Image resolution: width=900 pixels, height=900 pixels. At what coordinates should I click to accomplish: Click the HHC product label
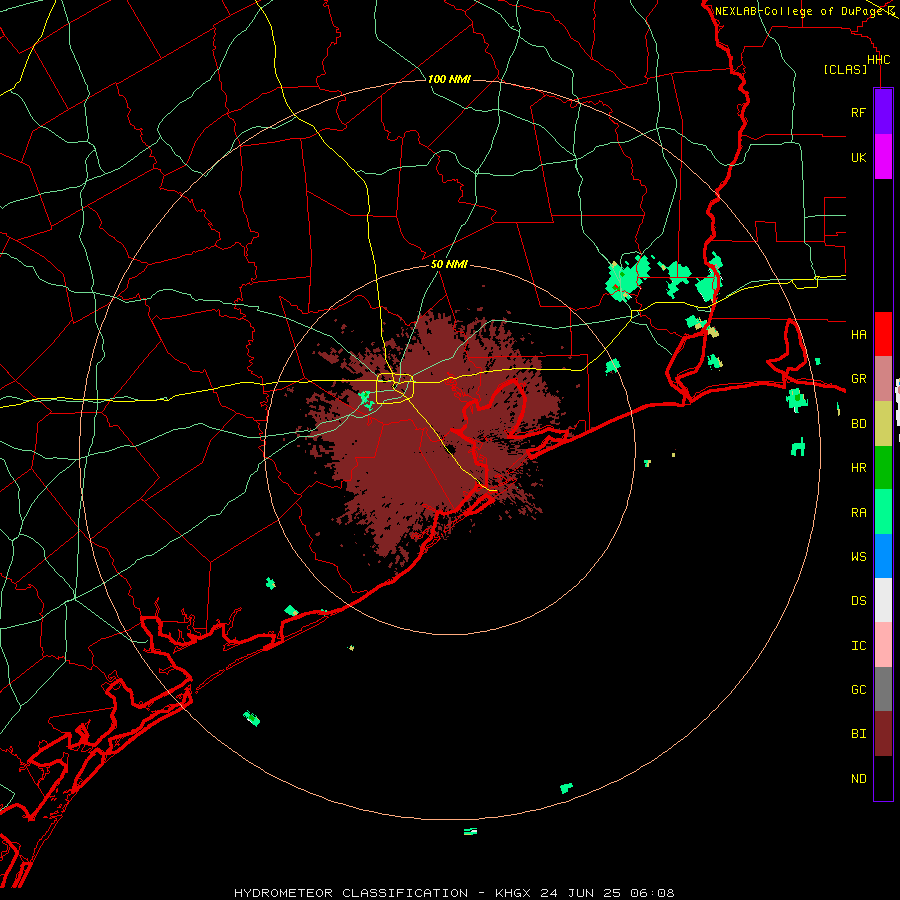pyautogui.click(x=878, y=60)
